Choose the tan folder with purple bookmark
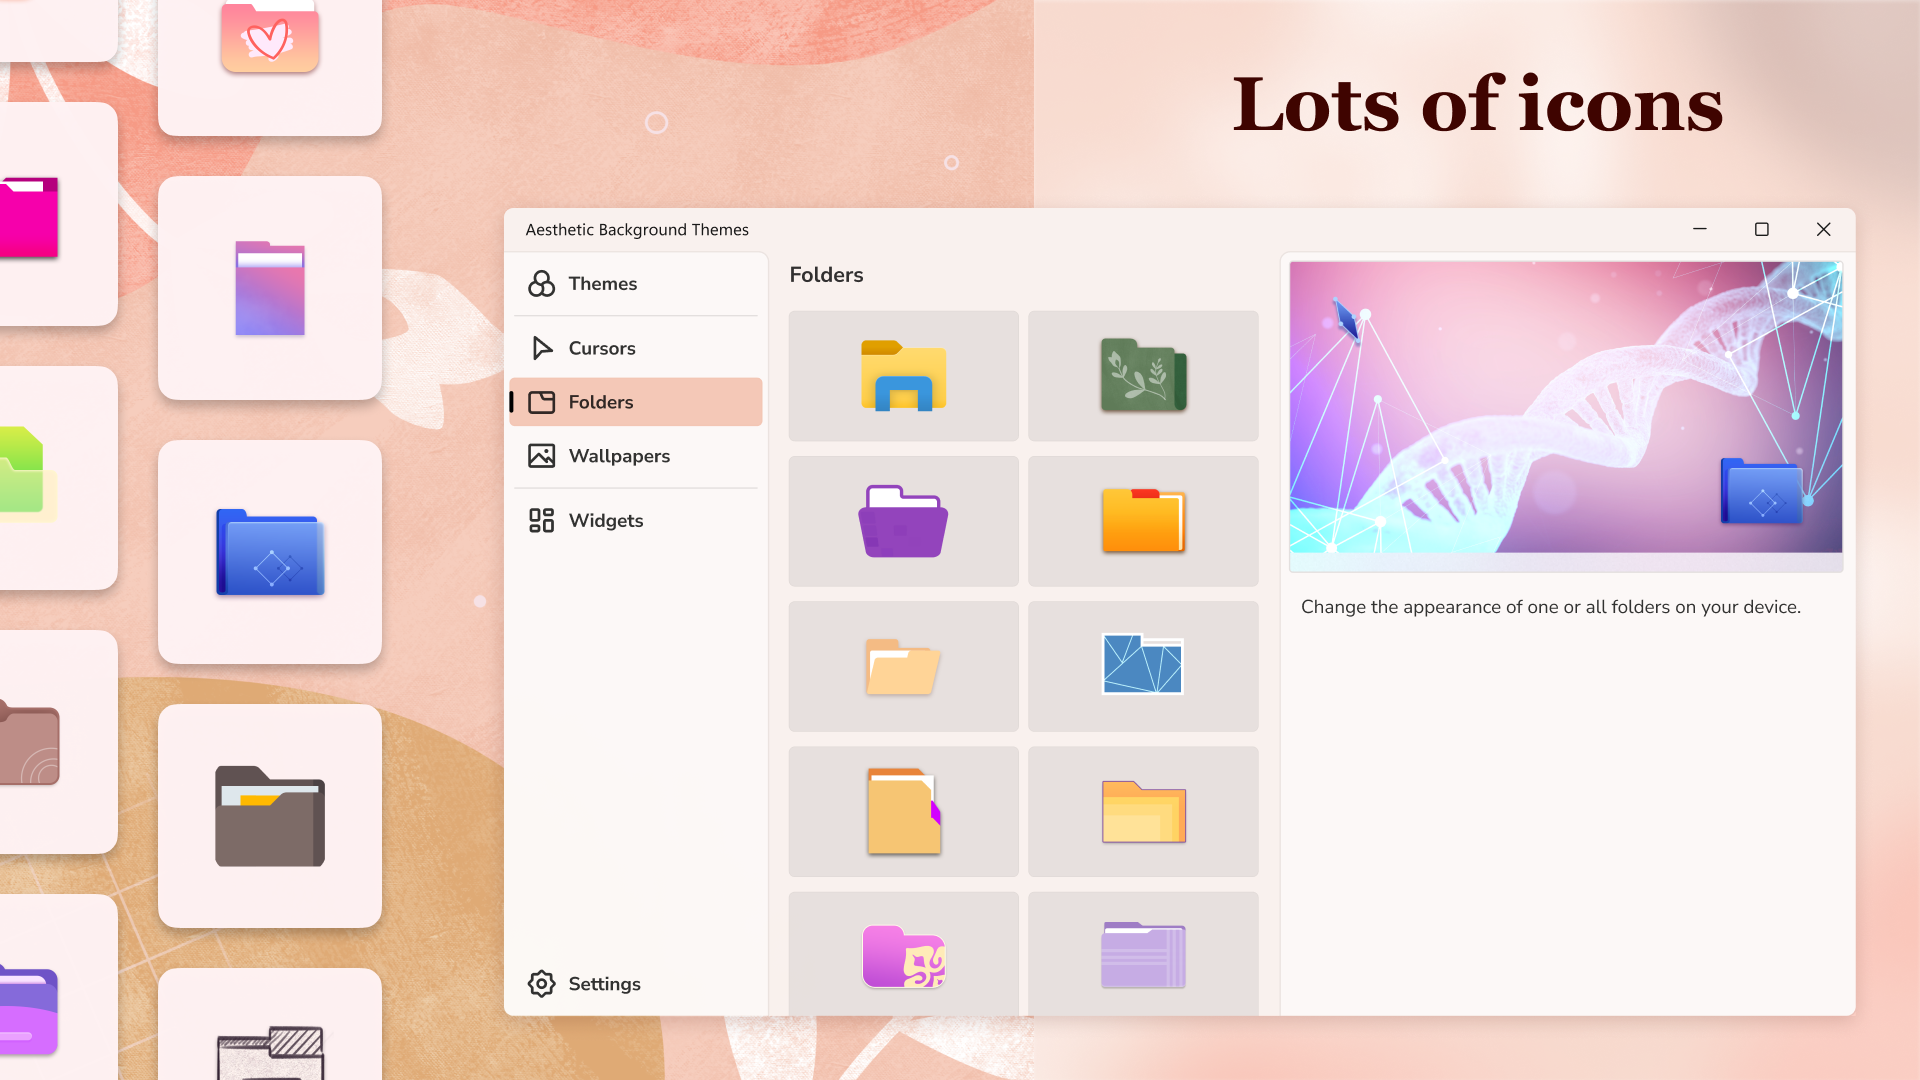 pos(903,811)
